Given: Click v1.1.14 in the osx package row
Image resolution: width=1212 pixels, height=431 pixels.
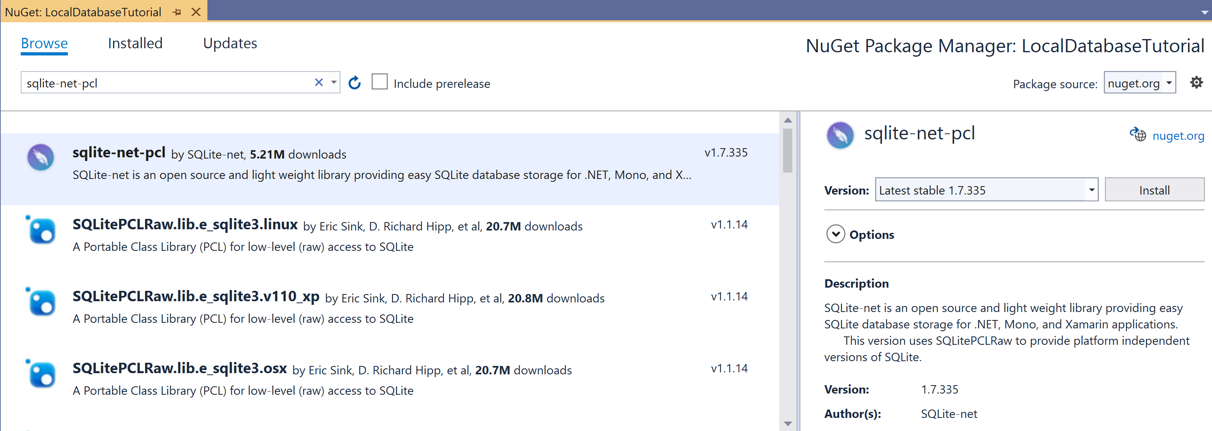Looking at the screenshot, I should [x=729, y=369].
